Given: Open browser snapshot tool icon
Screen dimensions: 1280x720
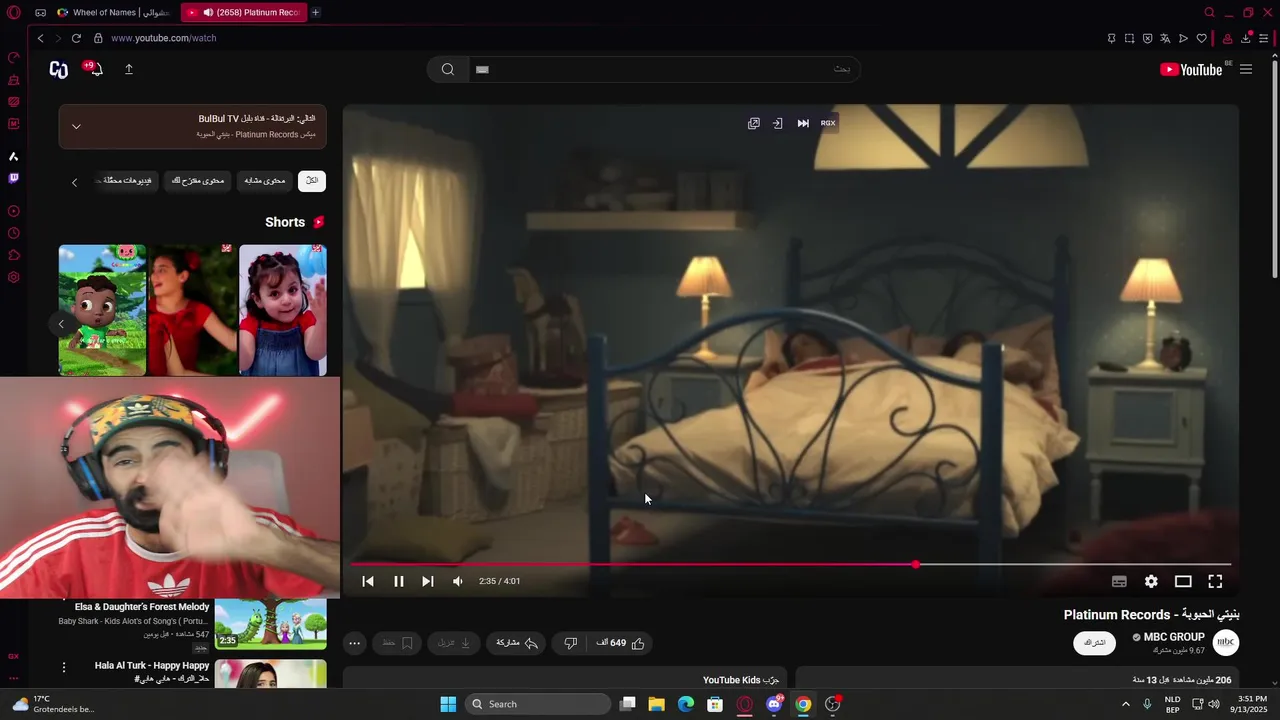Looking at the screenshot, I should pyautogui.click(x=1129, y=38).
